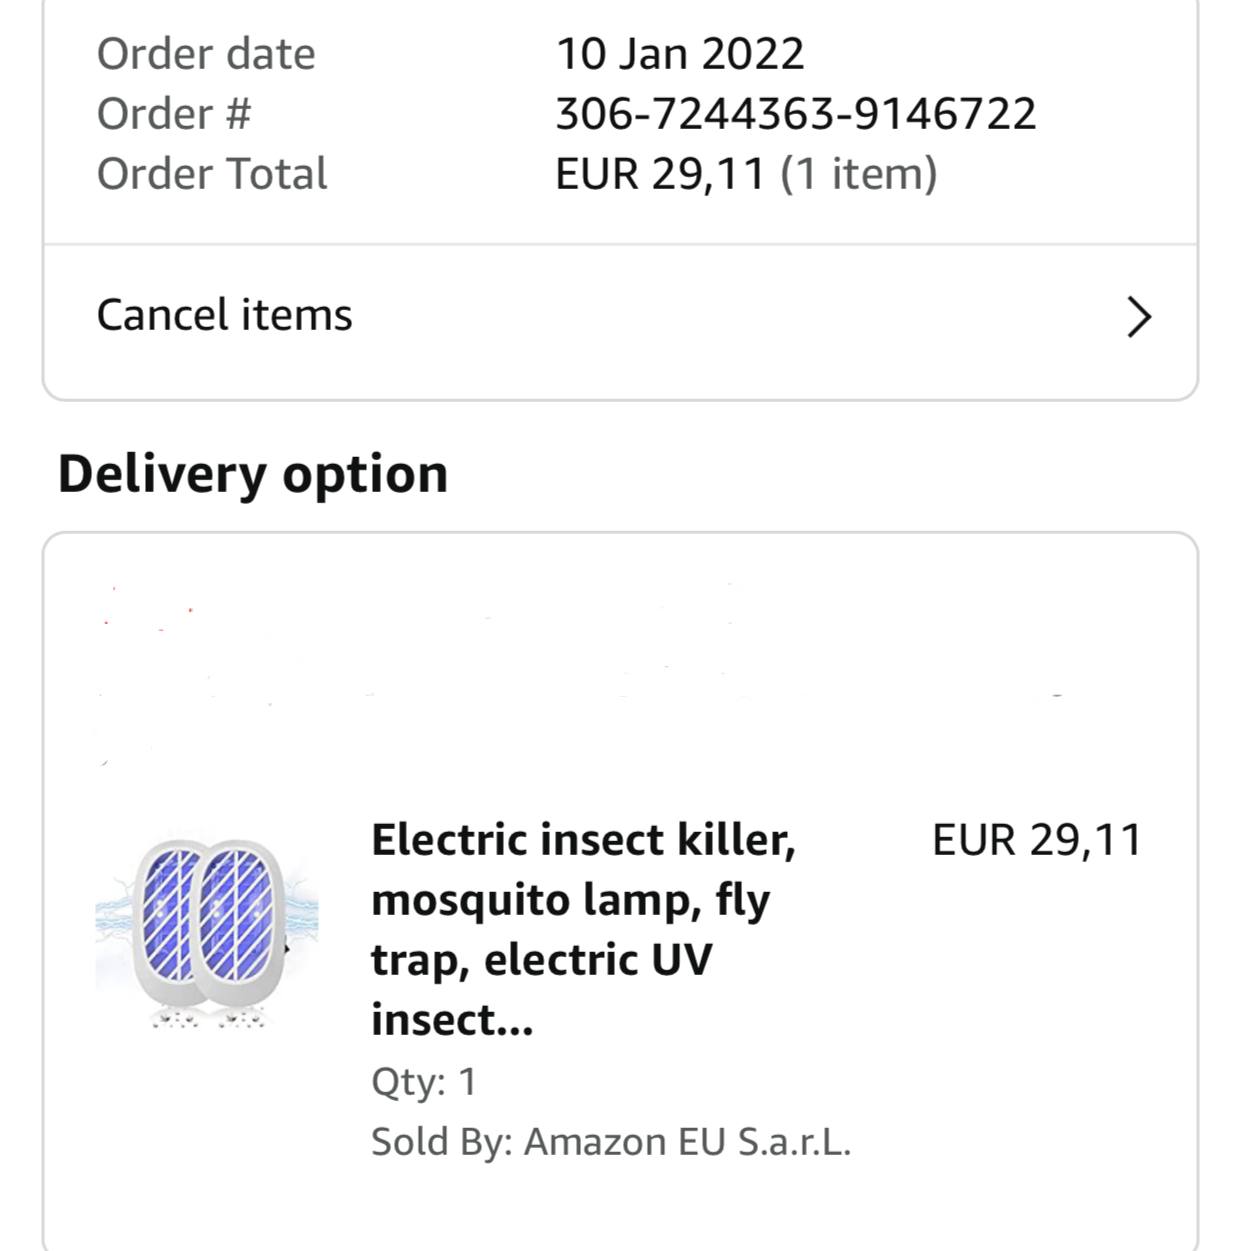Image resolution: width=1241 pixels, height=1251 pixels.
Task: Tap the truncated 'insect...' title line
Action: (452, 1020)
